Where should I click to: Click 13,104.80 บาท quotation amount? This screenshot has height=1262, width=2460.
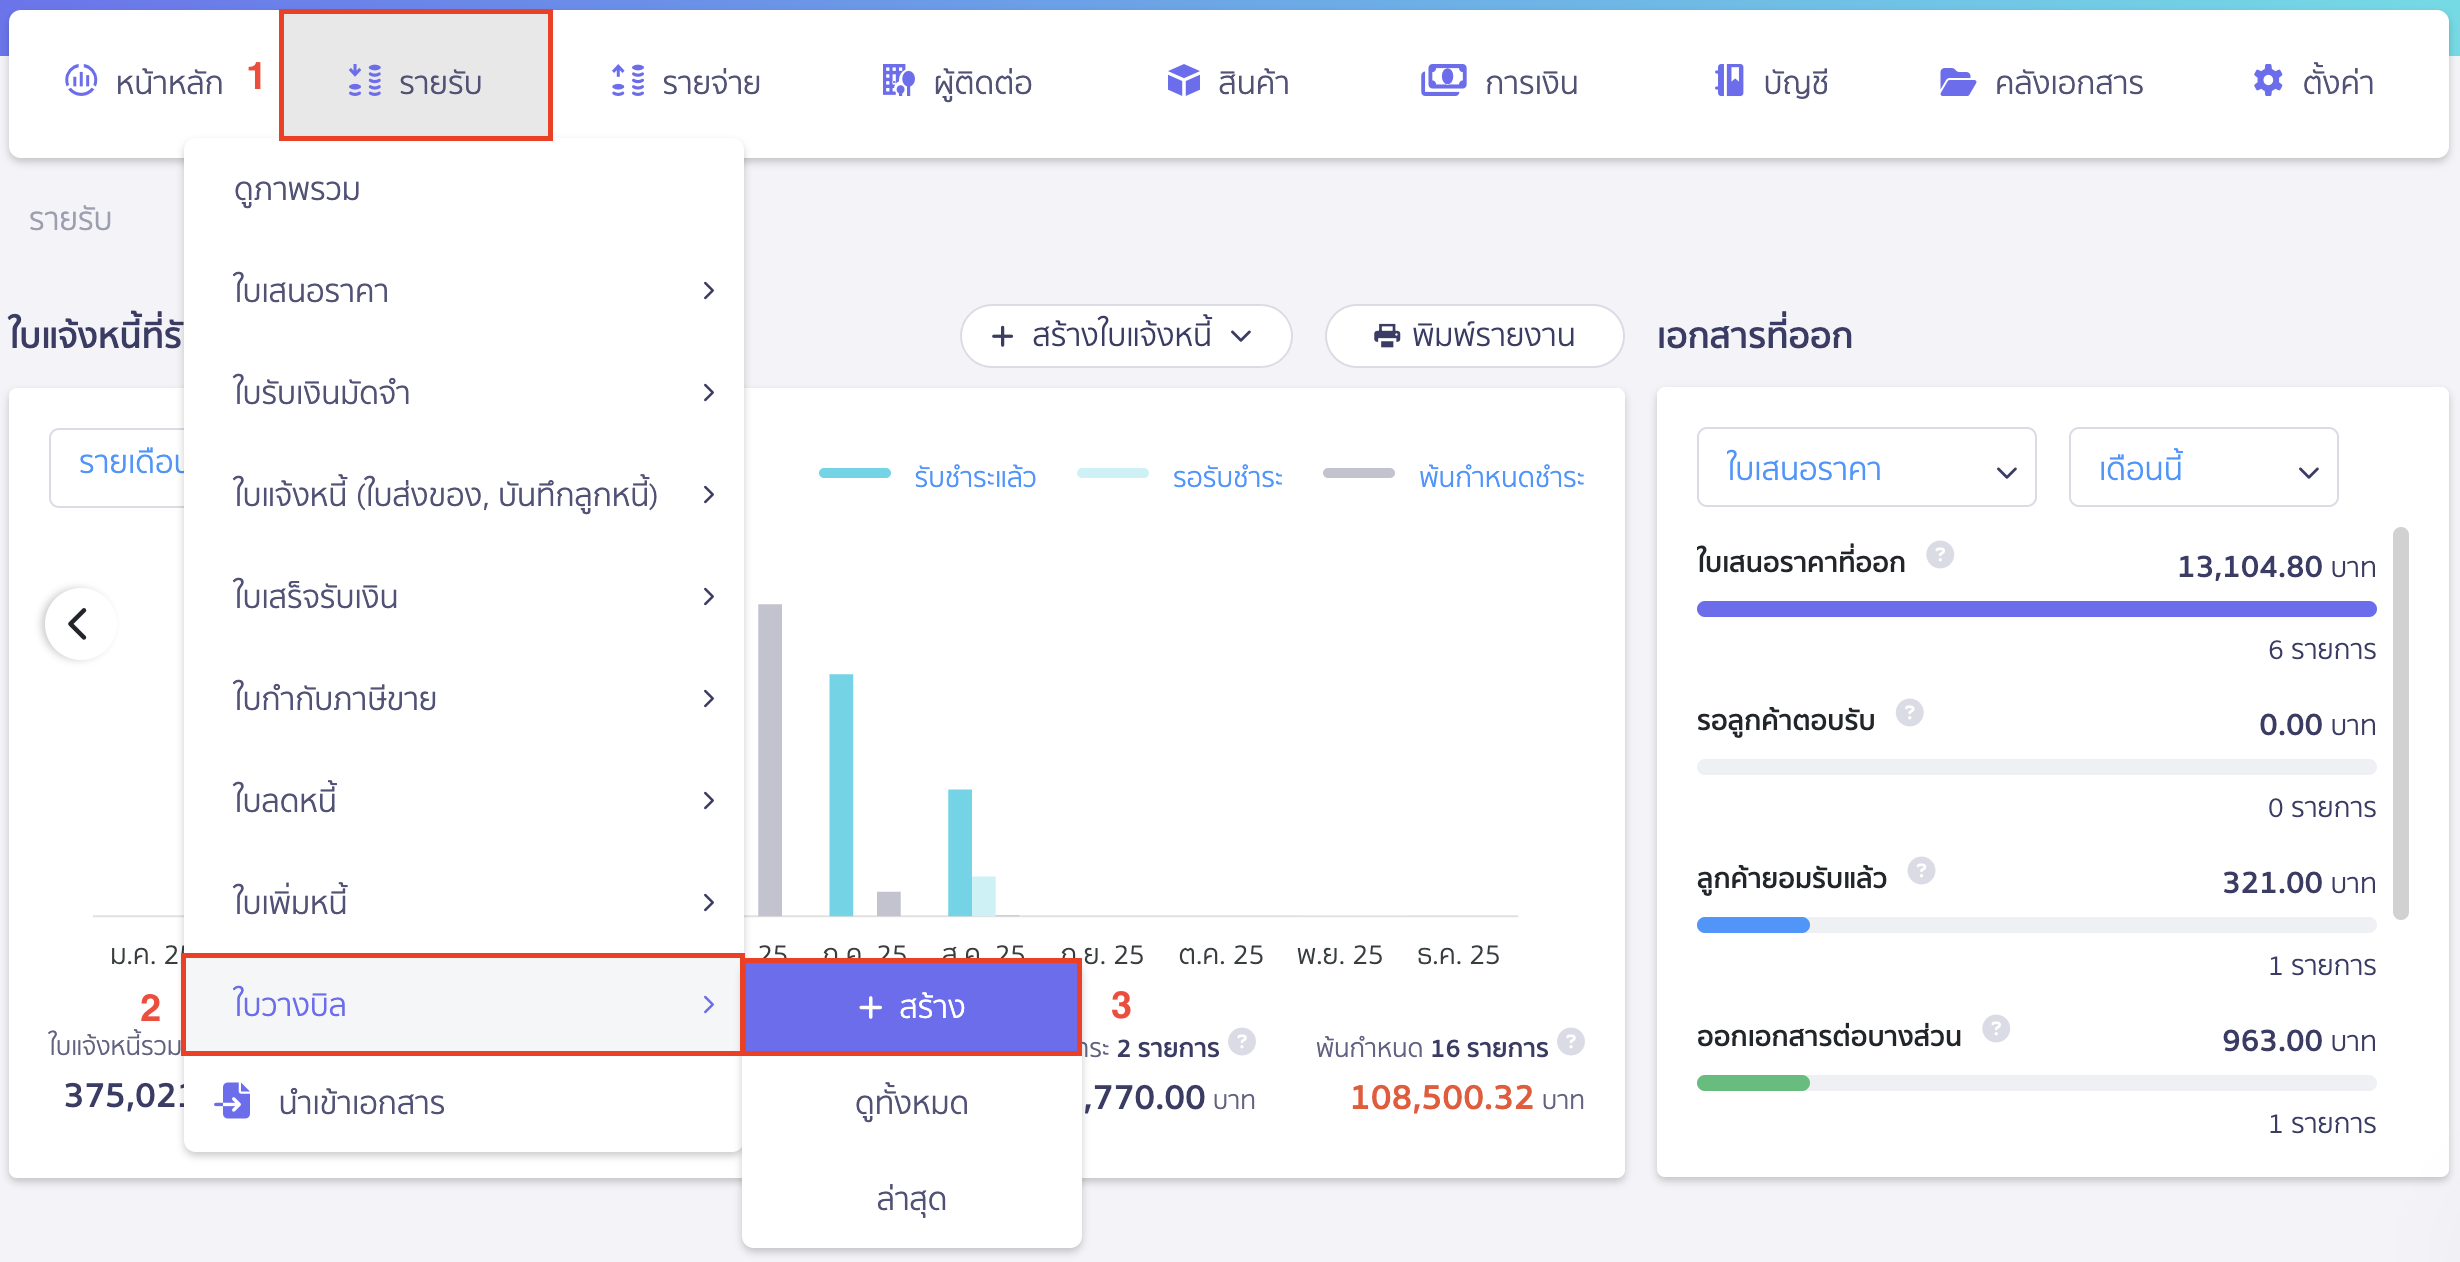pyautogui.click(x=2276, y=567)
